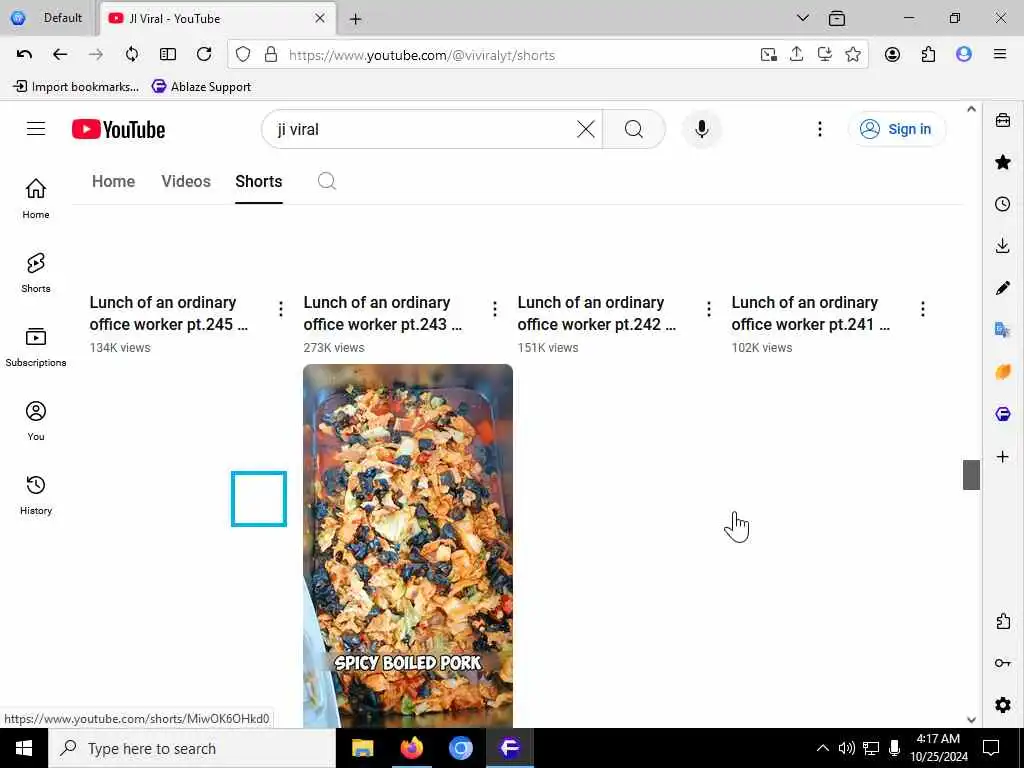
Task: Play the Spicy Boiled Pork short thumbnail
Action: click(408, 545)
